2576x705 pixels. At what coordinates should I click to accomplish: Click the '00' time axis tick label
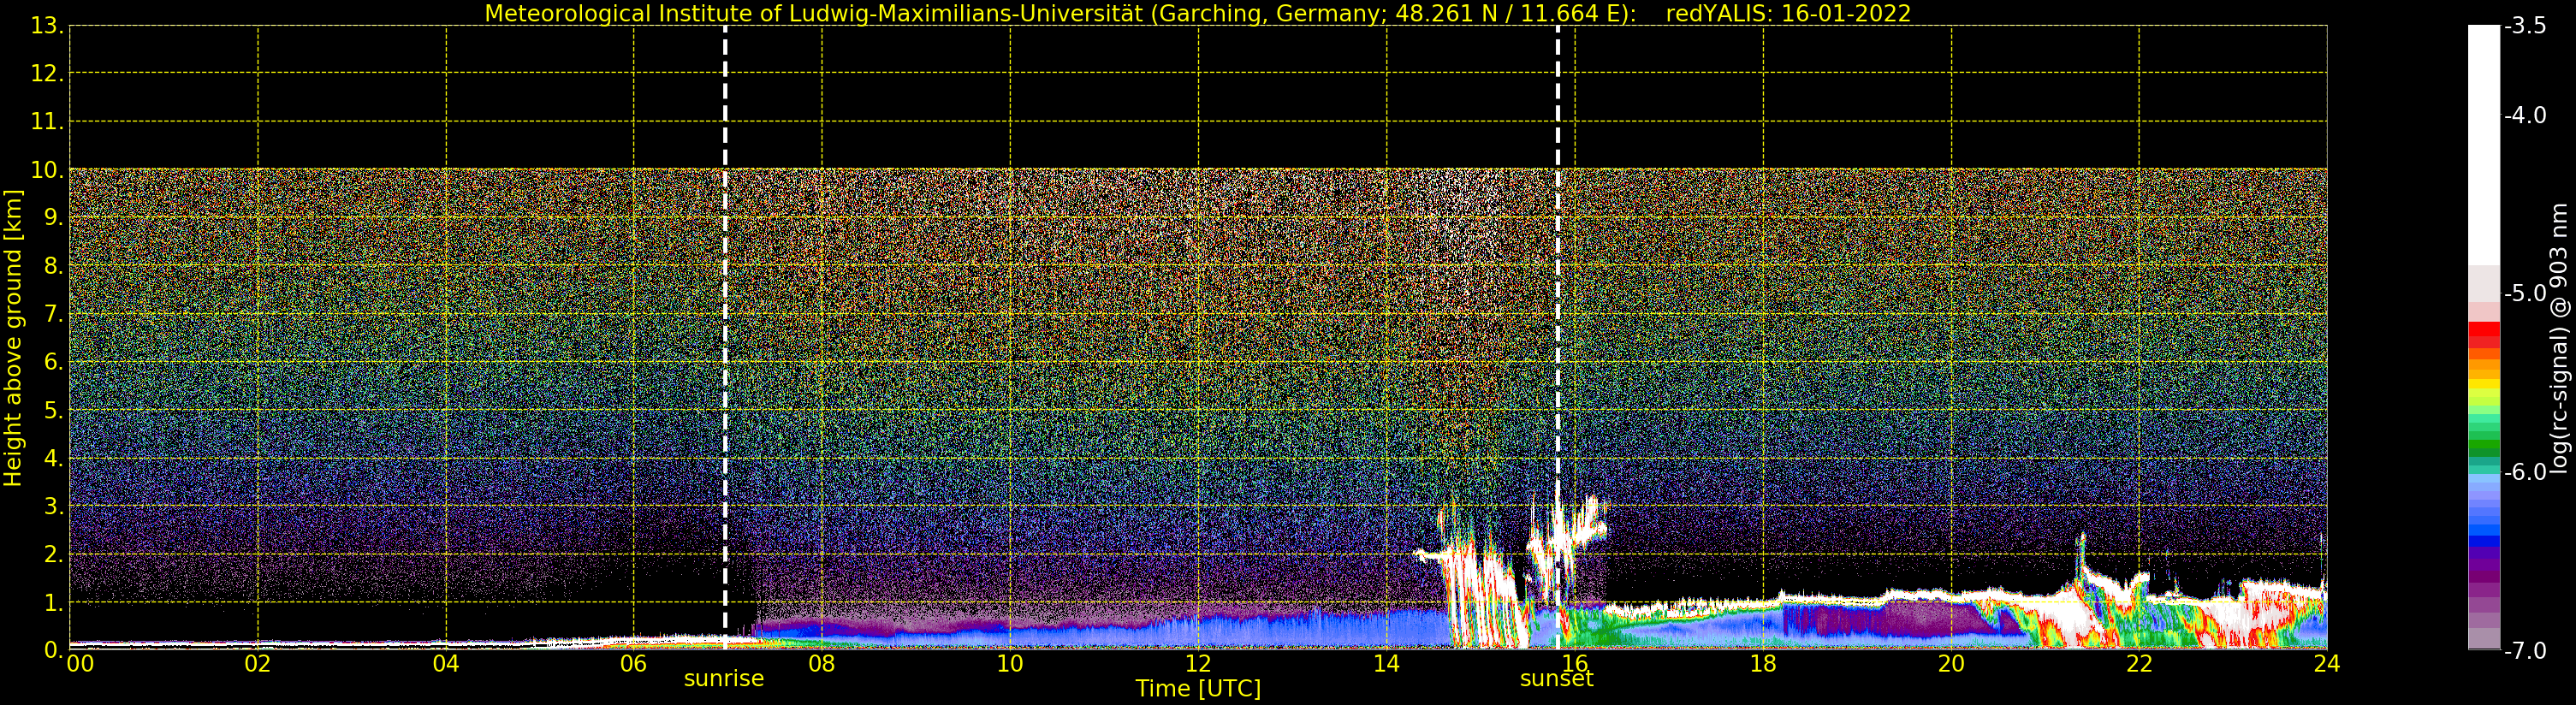pos(81,664)
